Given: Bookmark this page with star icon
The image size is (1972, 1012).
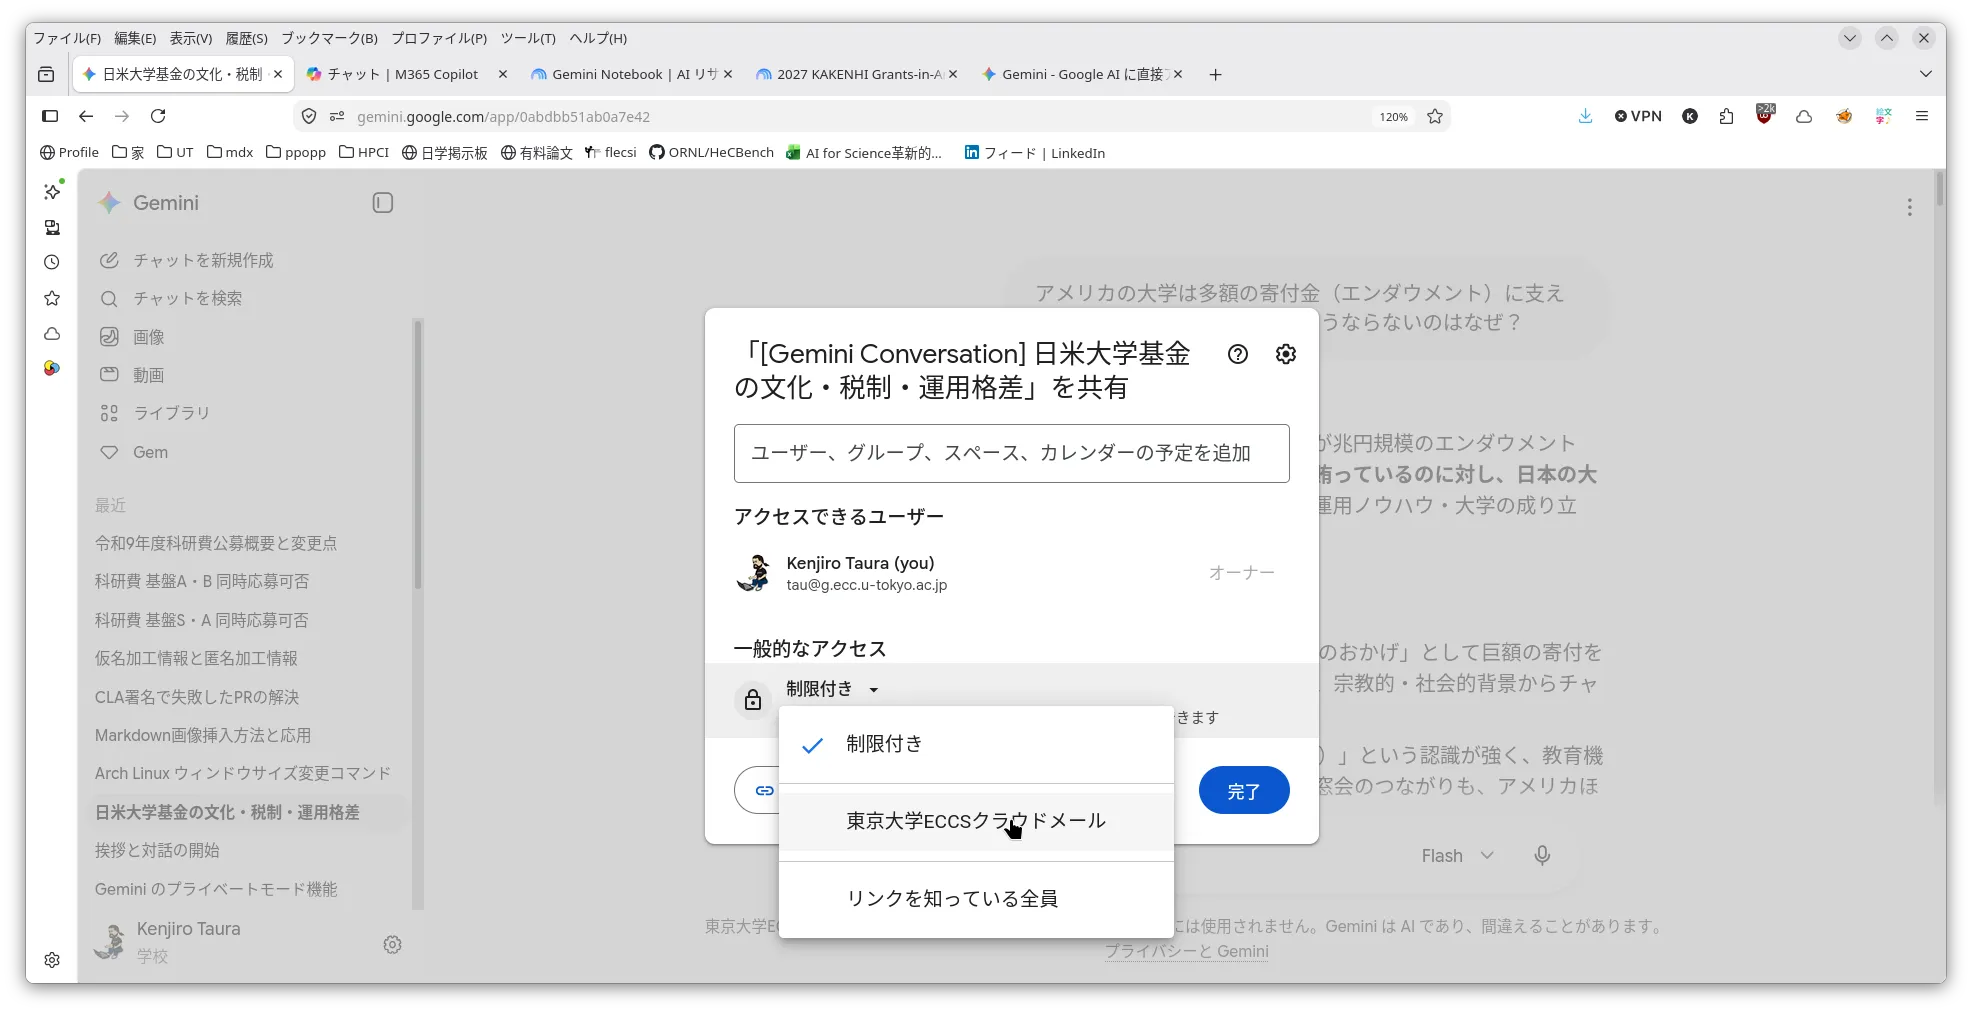Looking at the screenshot, I should pyautogui.click(x=1435, y=116).
